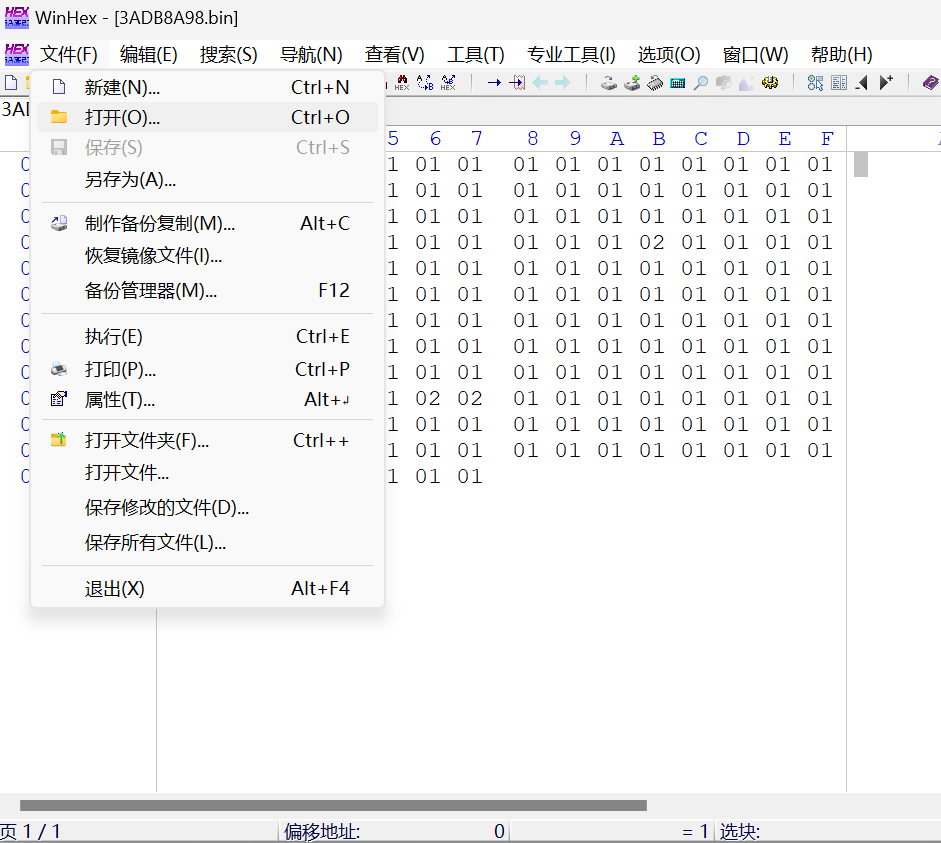Click the Find Hex Values binoculars icon
This screenshot has height=843, width=941.
402,83
